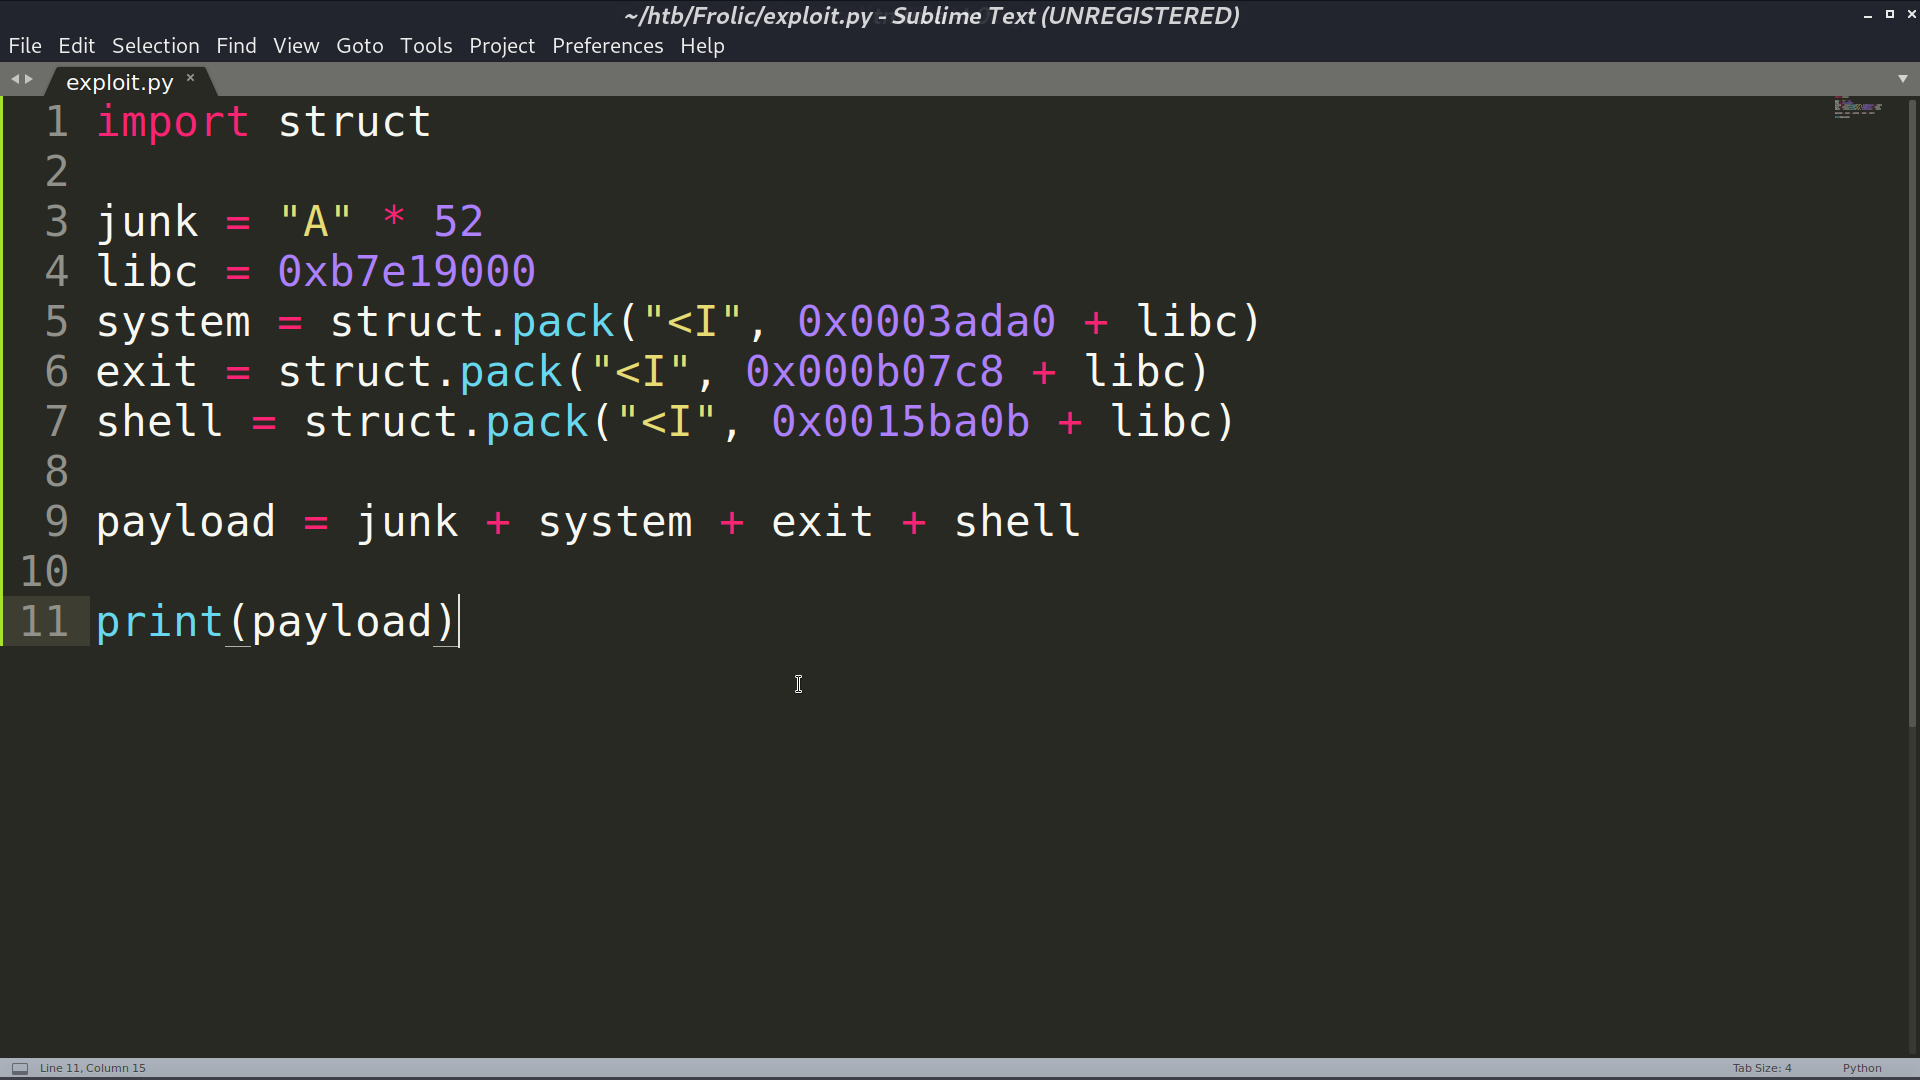Click line number 1 in gutter
The image size is (1920, 1080).
click(57, 122)
